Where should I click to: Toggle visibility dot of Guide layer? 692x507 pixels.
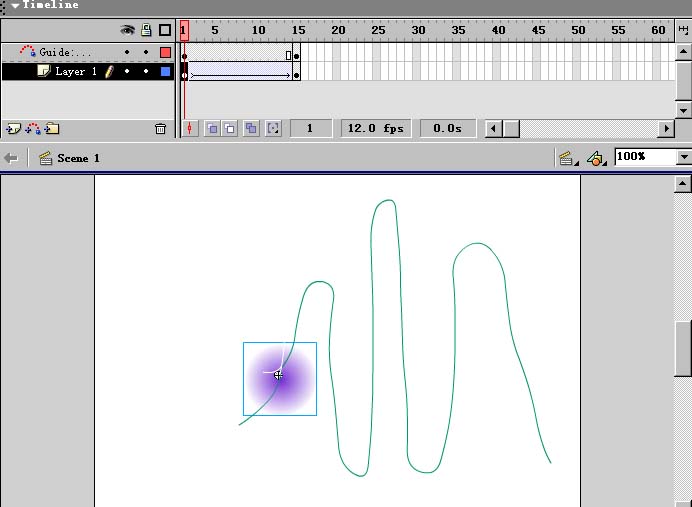(127, 52)
